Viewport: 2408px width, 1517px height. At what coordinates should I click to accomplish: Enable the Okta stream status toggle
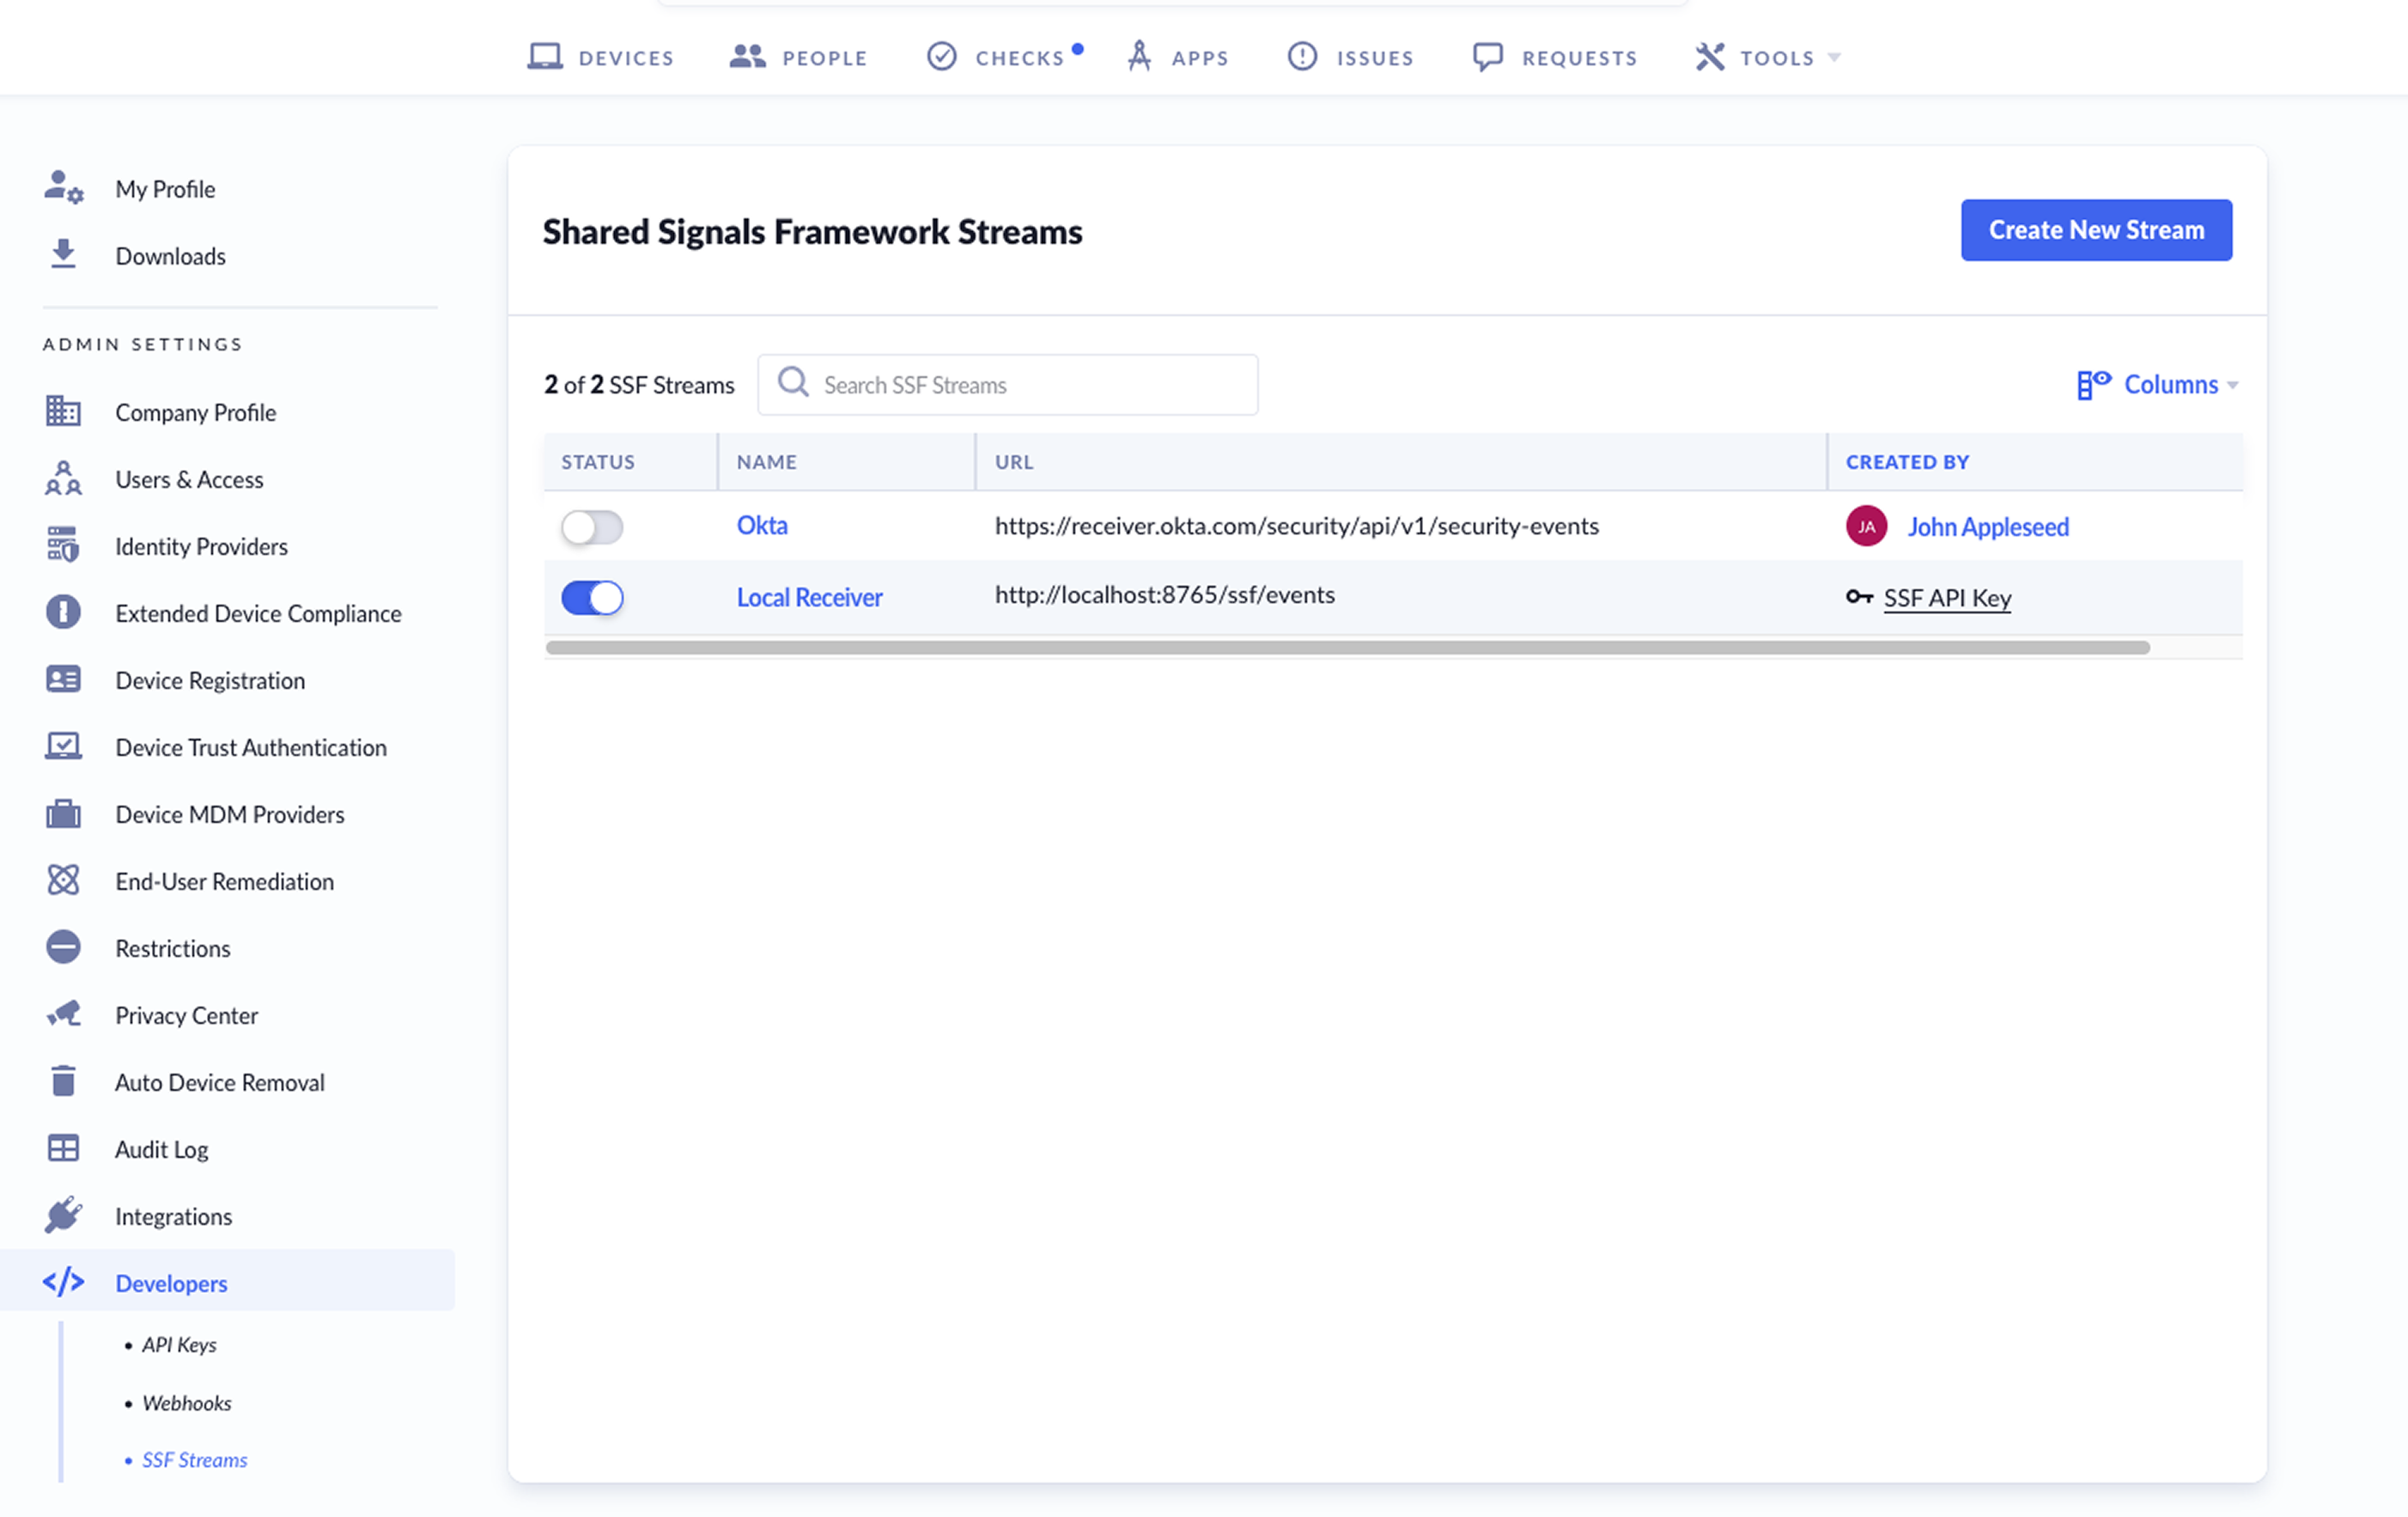coord(592,527)
